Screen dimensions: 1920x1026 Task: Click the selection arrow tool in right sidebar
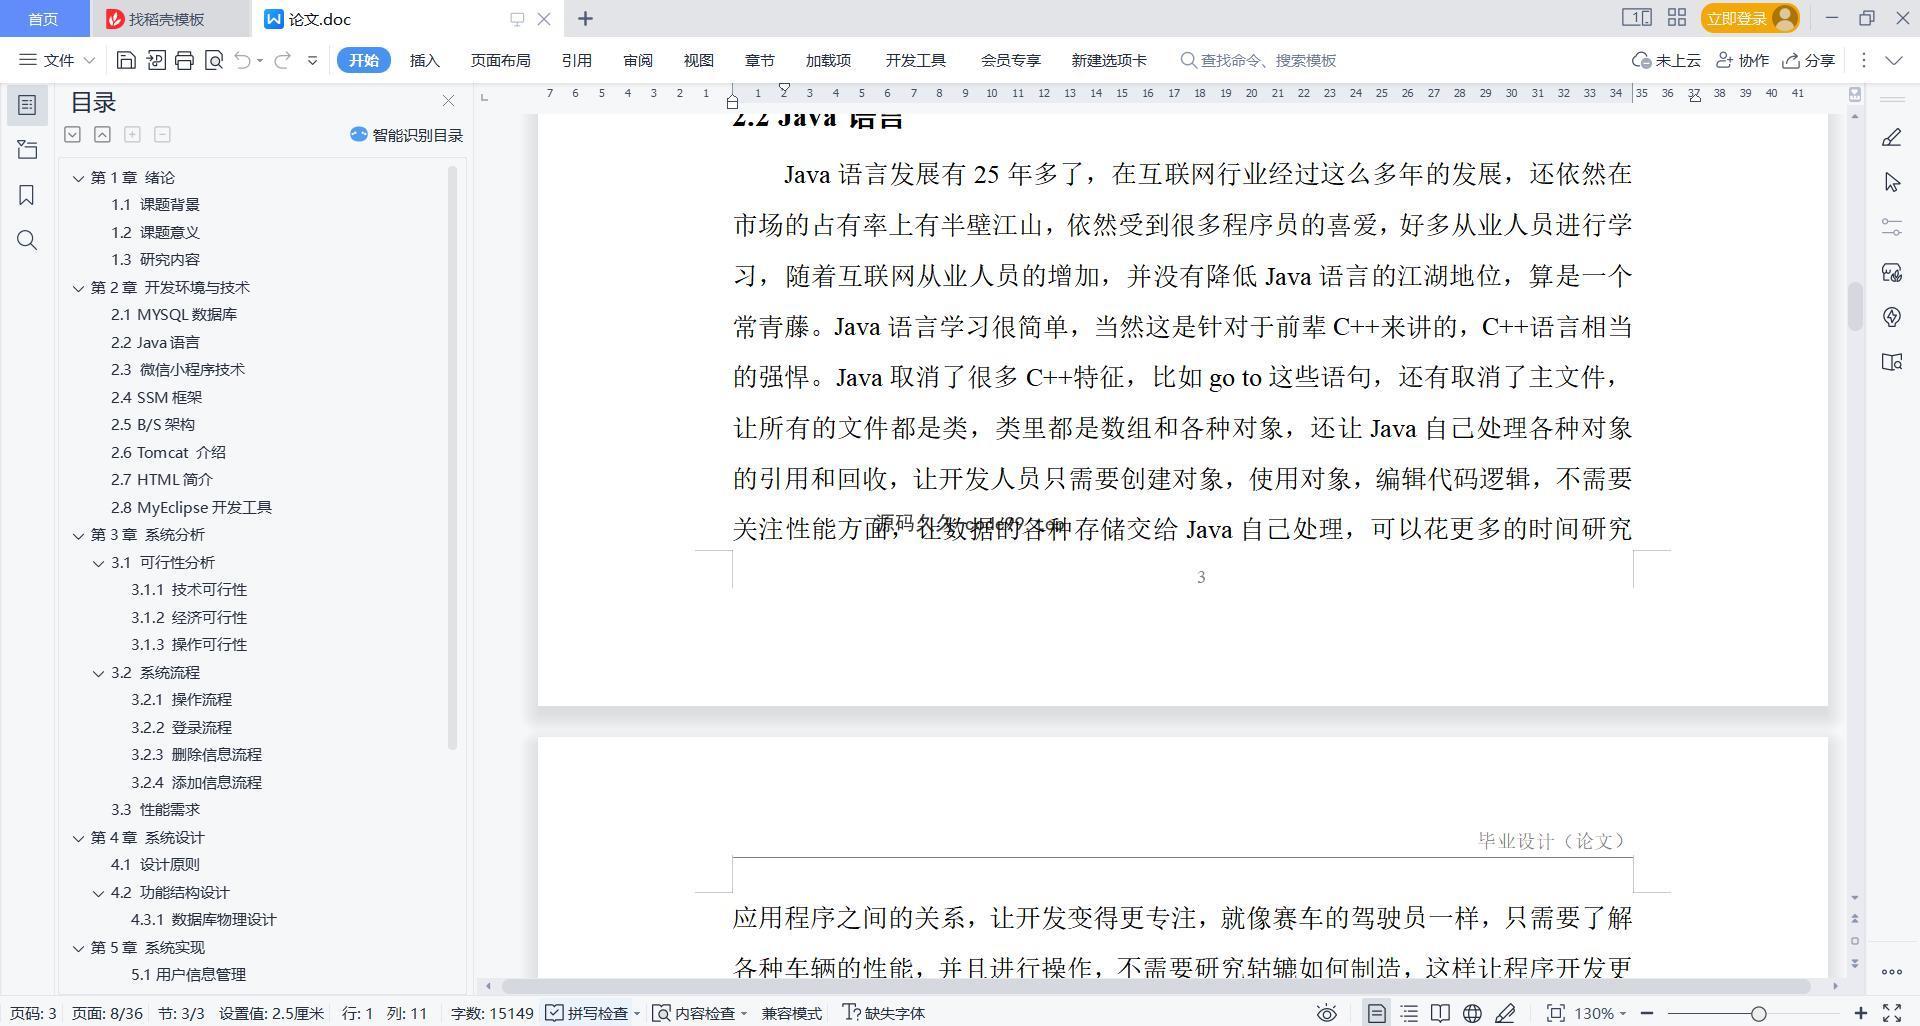pyautogui.click(x=1891, y=182)
